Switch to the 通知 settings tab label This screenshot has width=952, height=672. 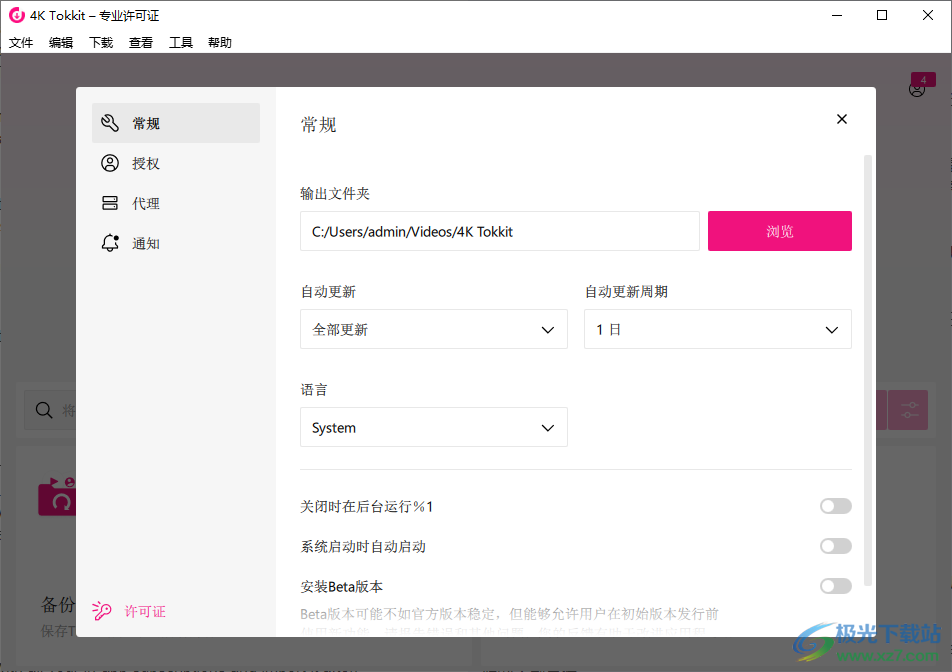click(146, 243)
